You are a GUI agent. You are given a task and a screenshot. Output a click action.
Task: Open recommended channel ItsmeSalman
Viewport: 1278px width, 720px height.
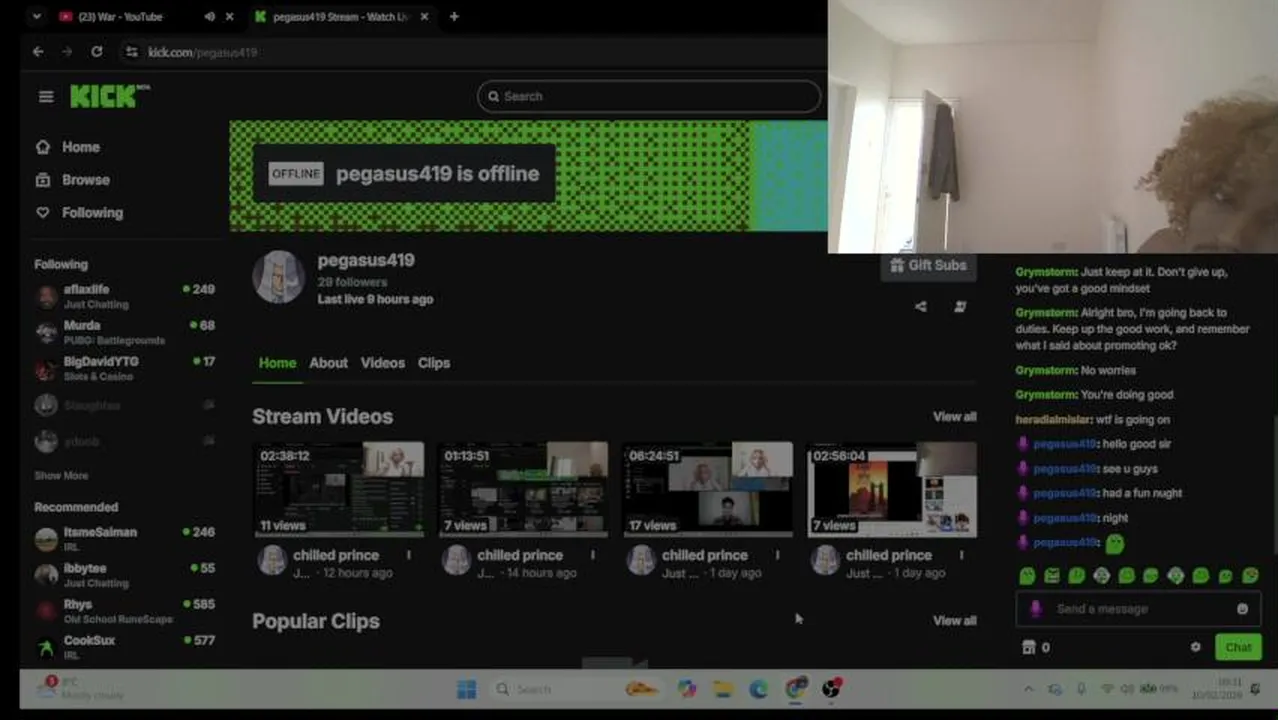click(x=125, y=539)
